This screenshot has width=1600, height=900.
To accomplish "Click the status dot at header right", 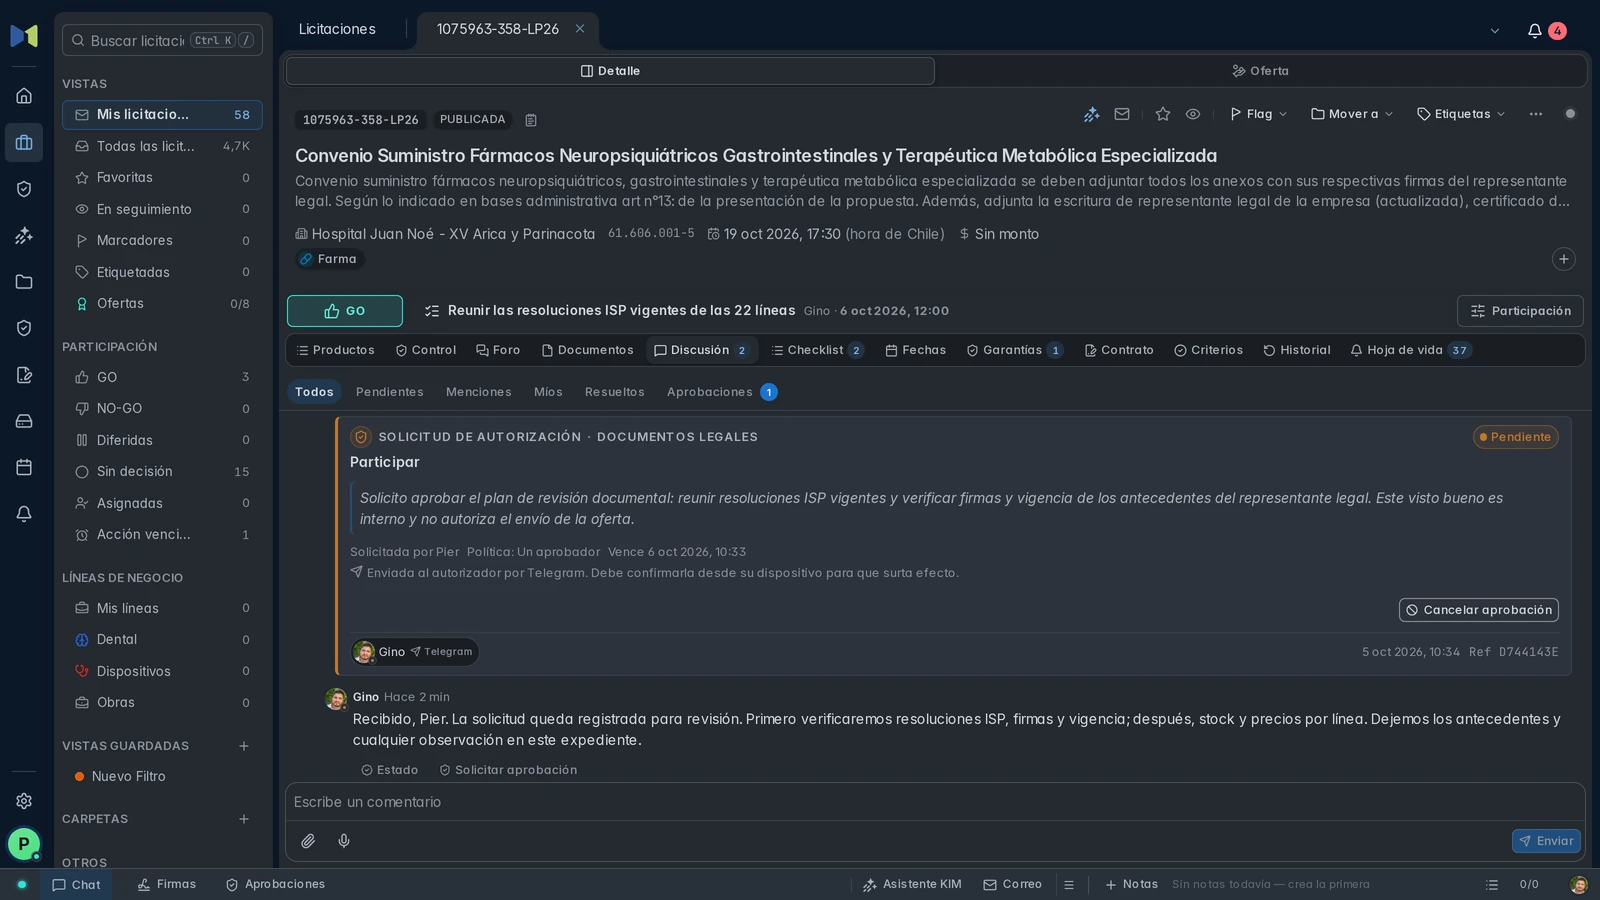I will [x=1570, y=114].
